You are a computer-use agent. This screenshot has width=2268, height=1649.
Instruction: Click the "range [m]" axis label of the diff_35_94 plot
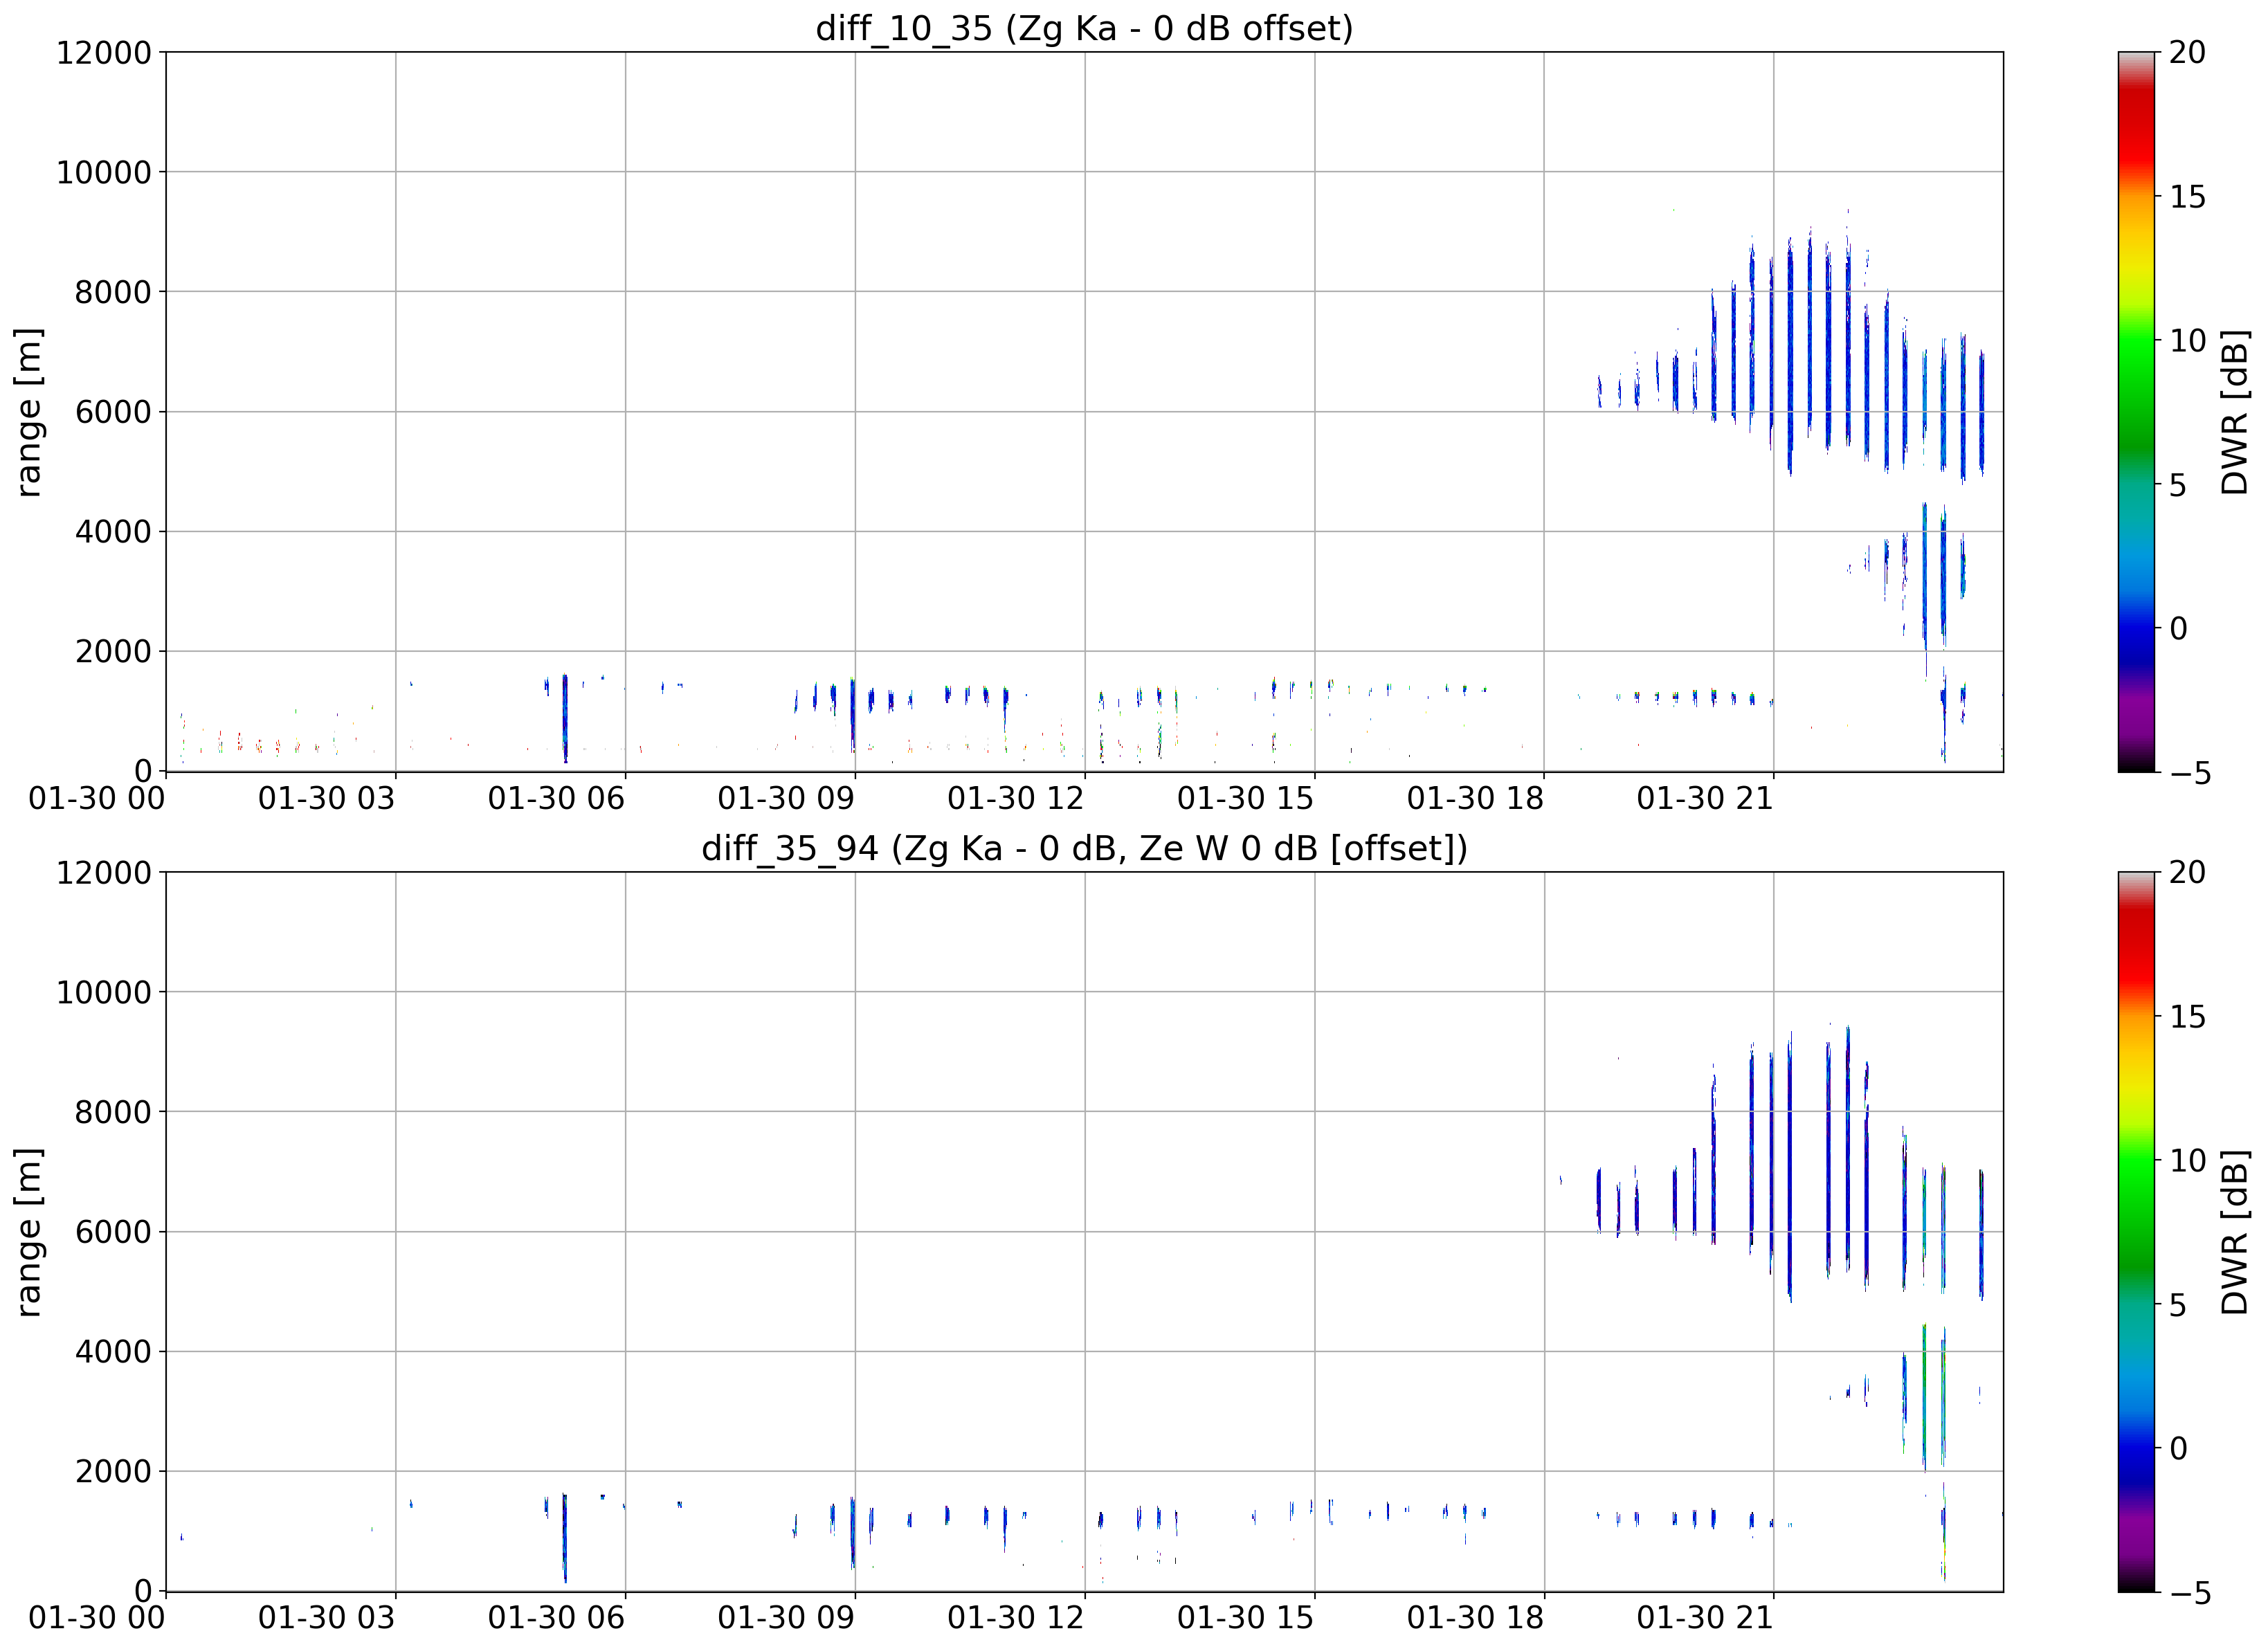point(29,1231)
